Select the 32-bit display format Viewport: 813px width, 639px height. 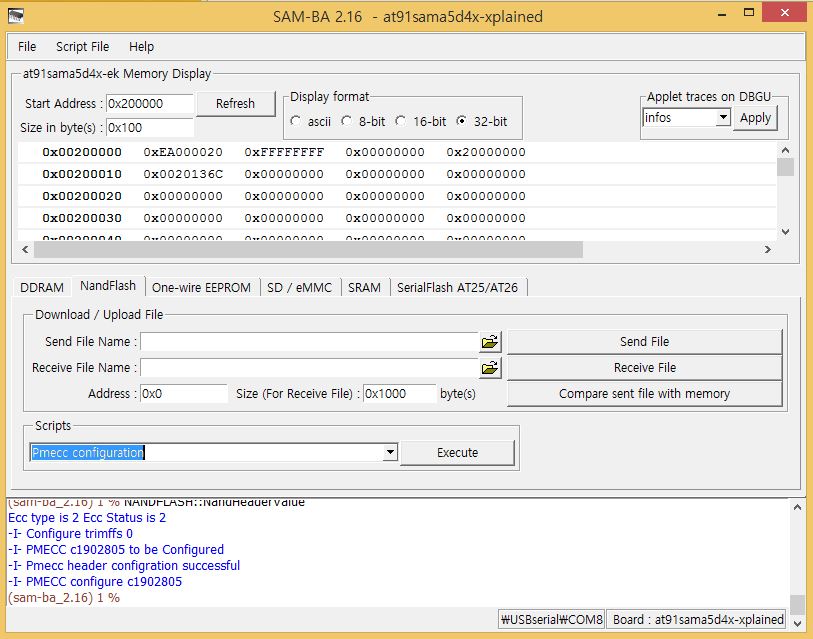pyautogui.click(x=461, y=121)
